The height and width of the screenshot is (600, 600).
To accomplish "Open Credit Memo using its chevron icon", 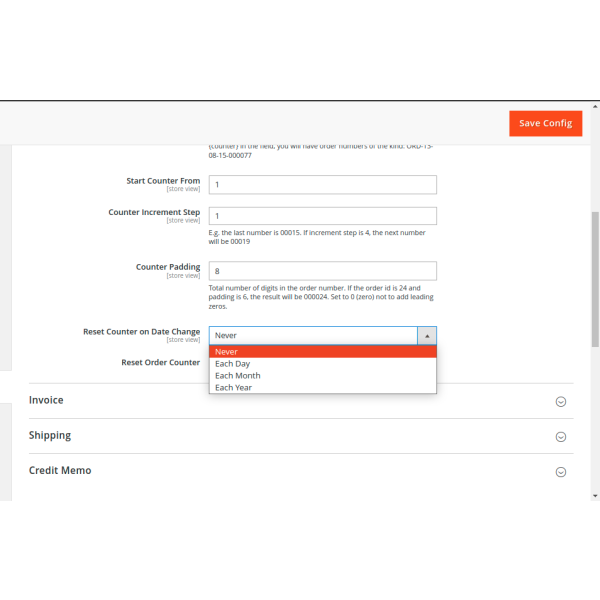I will tap(560, 472).
